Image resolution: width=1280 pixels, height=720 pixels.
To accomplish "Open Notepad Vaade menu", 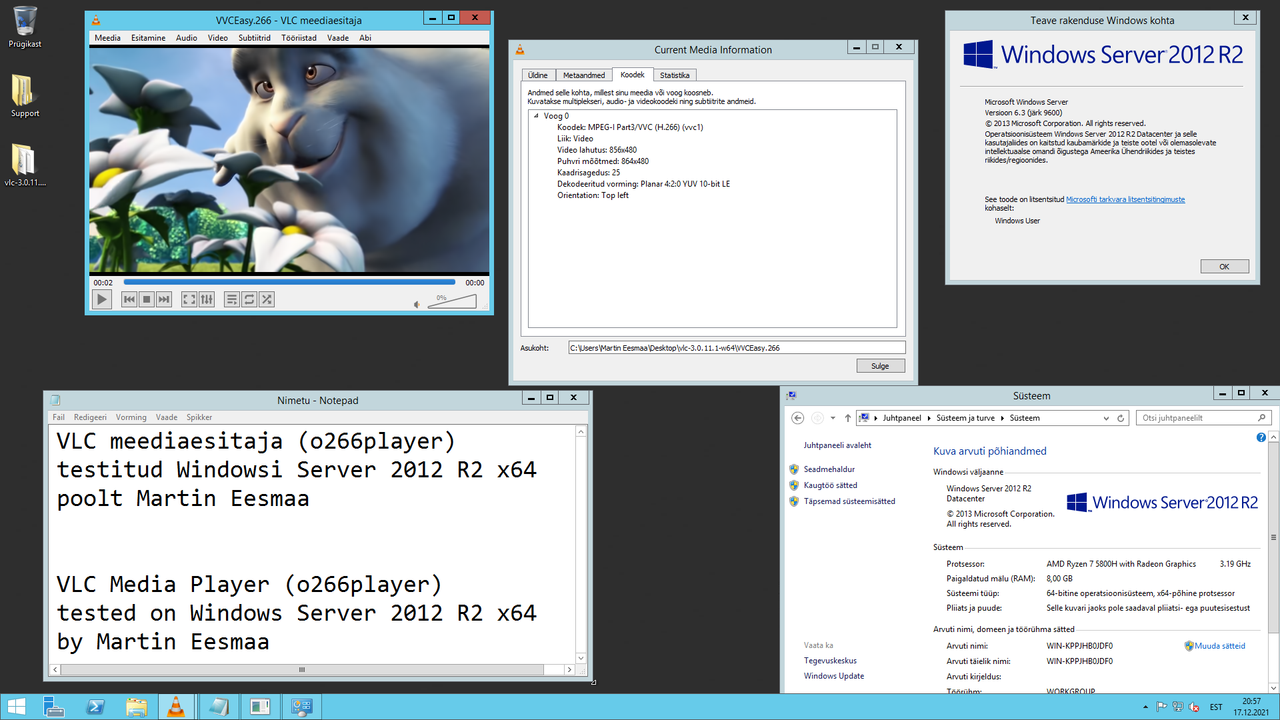I will pos(166,417).
